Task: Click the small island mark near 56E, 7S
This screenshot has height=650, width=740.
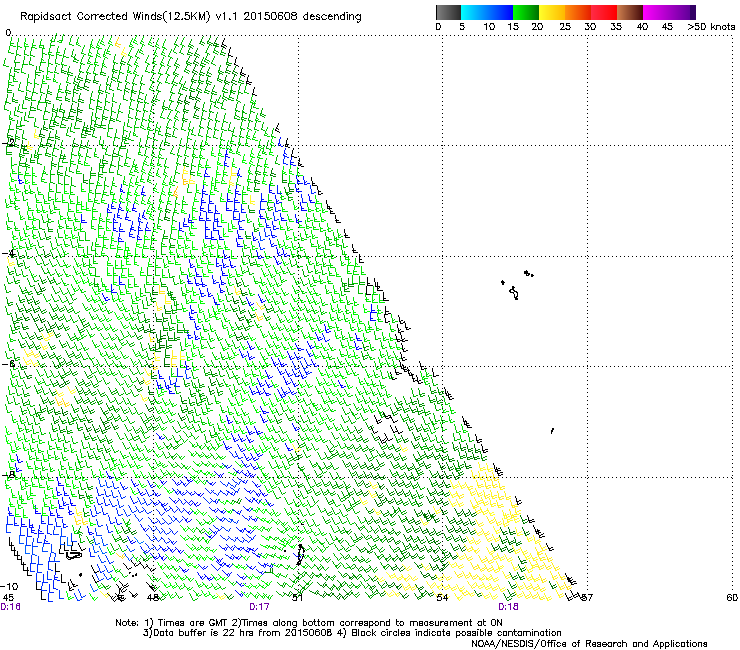Action: point(552,431)
